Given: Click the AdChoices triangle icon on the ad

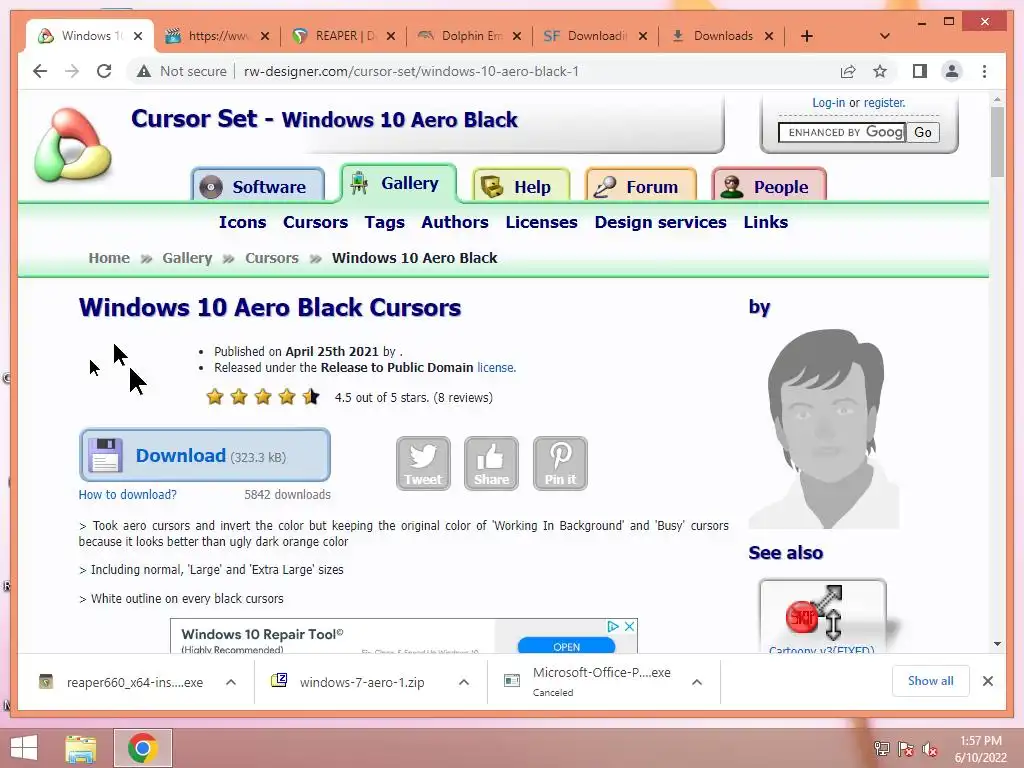Looking at the screenshot, I should pos(613,626).
